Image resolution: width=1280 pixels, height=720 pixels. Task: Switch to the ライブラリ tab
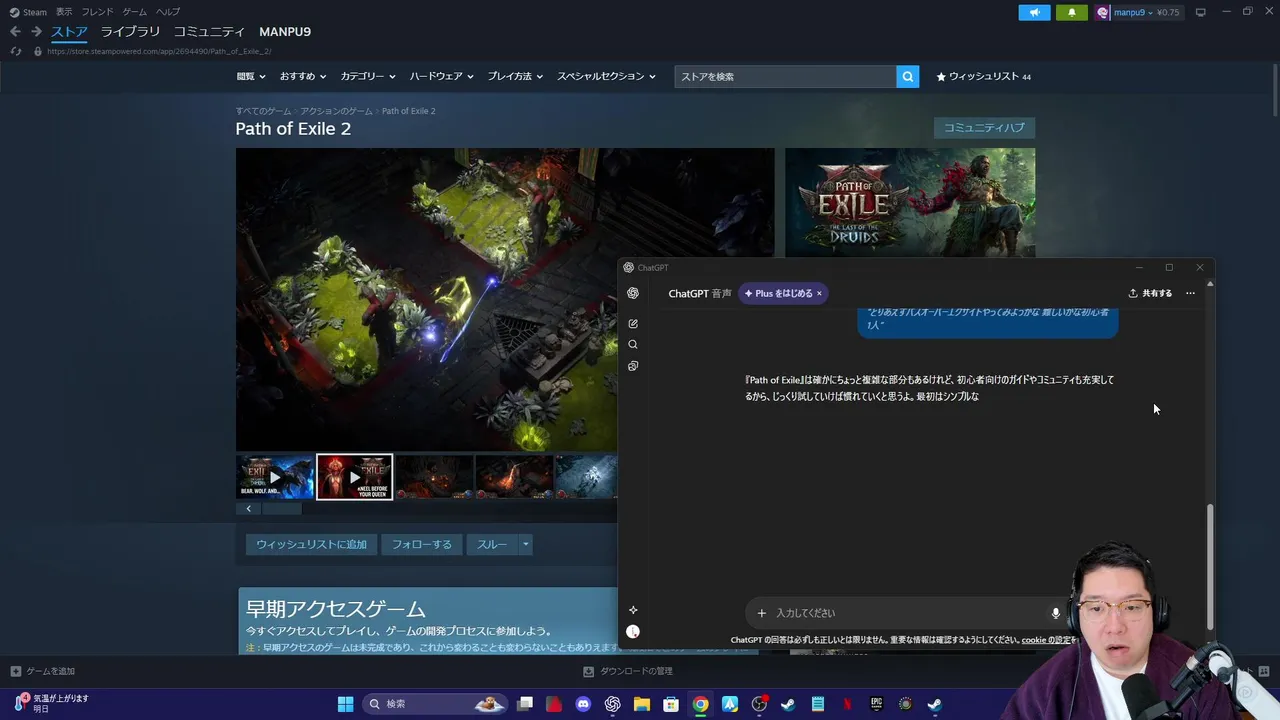(x=130, y=32)
